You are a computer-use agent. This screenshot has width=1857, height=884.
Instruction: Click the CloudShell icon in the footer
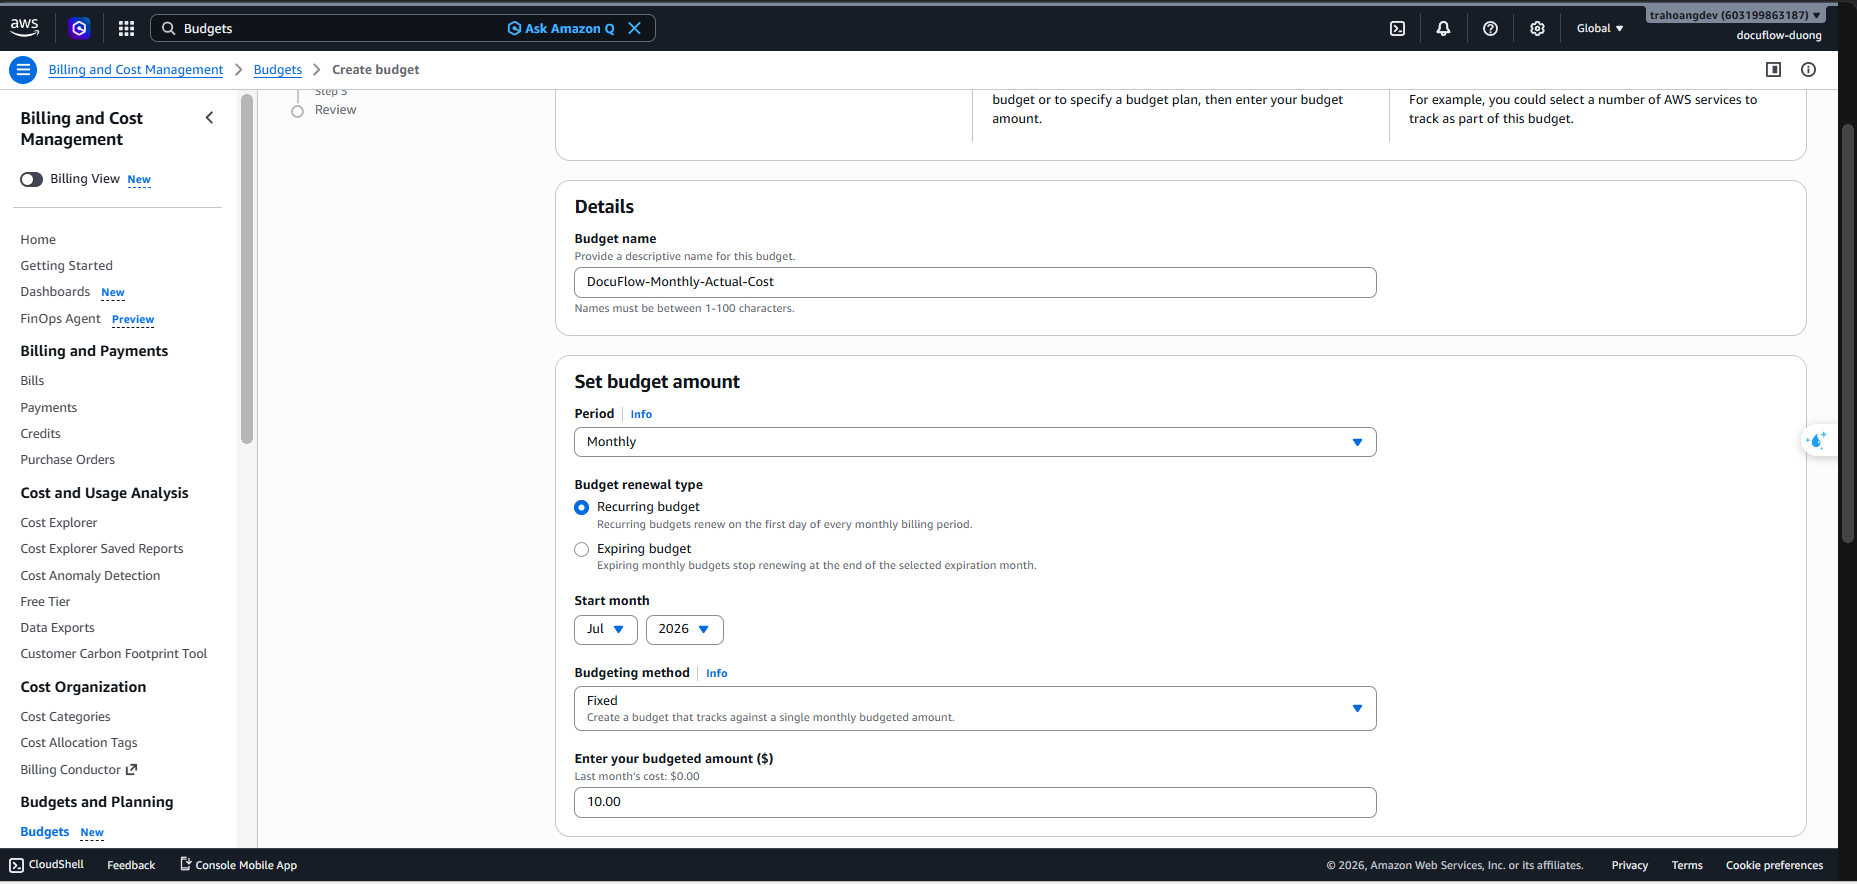(x=16, y=865)
